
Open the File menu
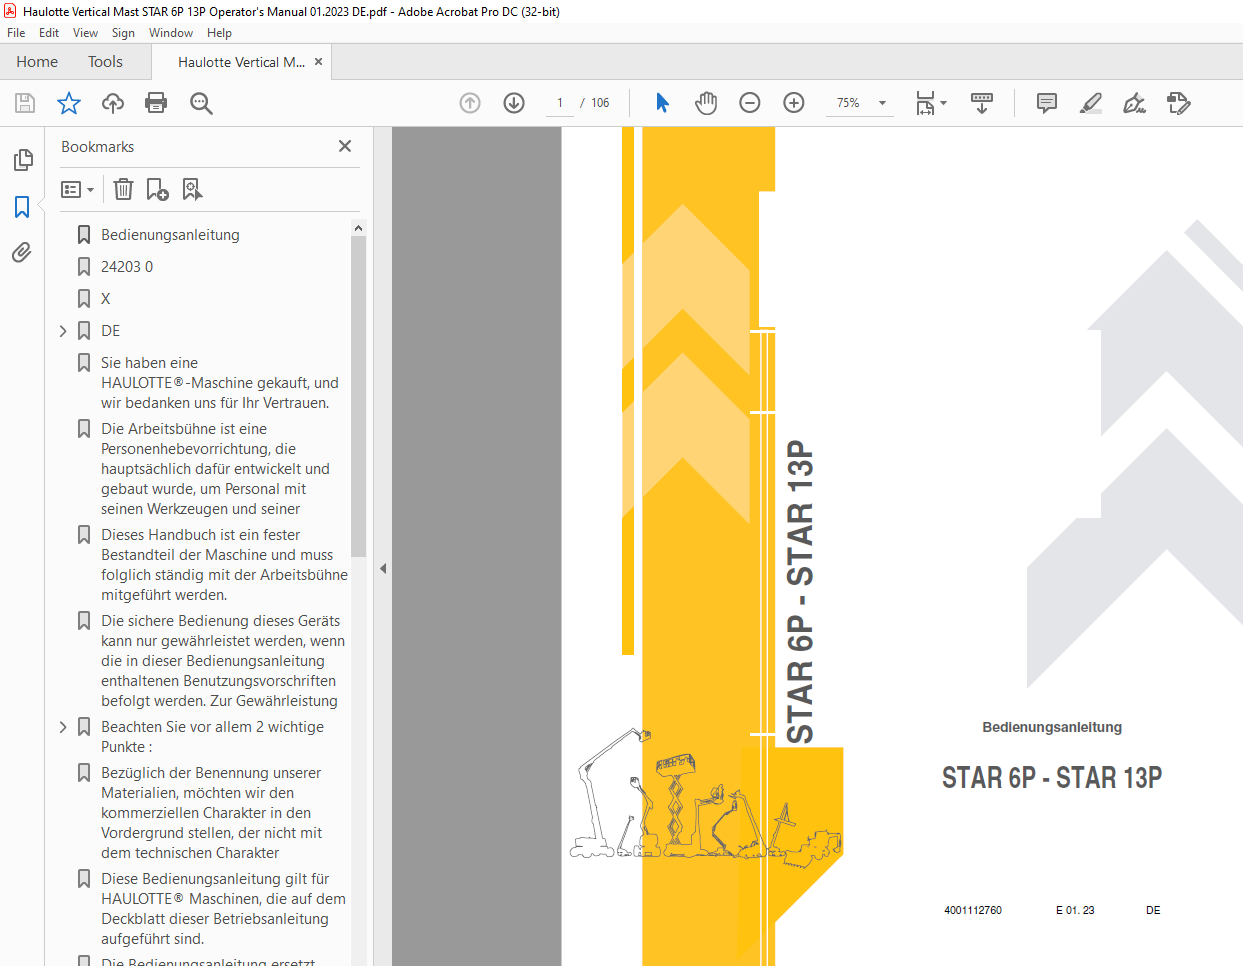16,33
